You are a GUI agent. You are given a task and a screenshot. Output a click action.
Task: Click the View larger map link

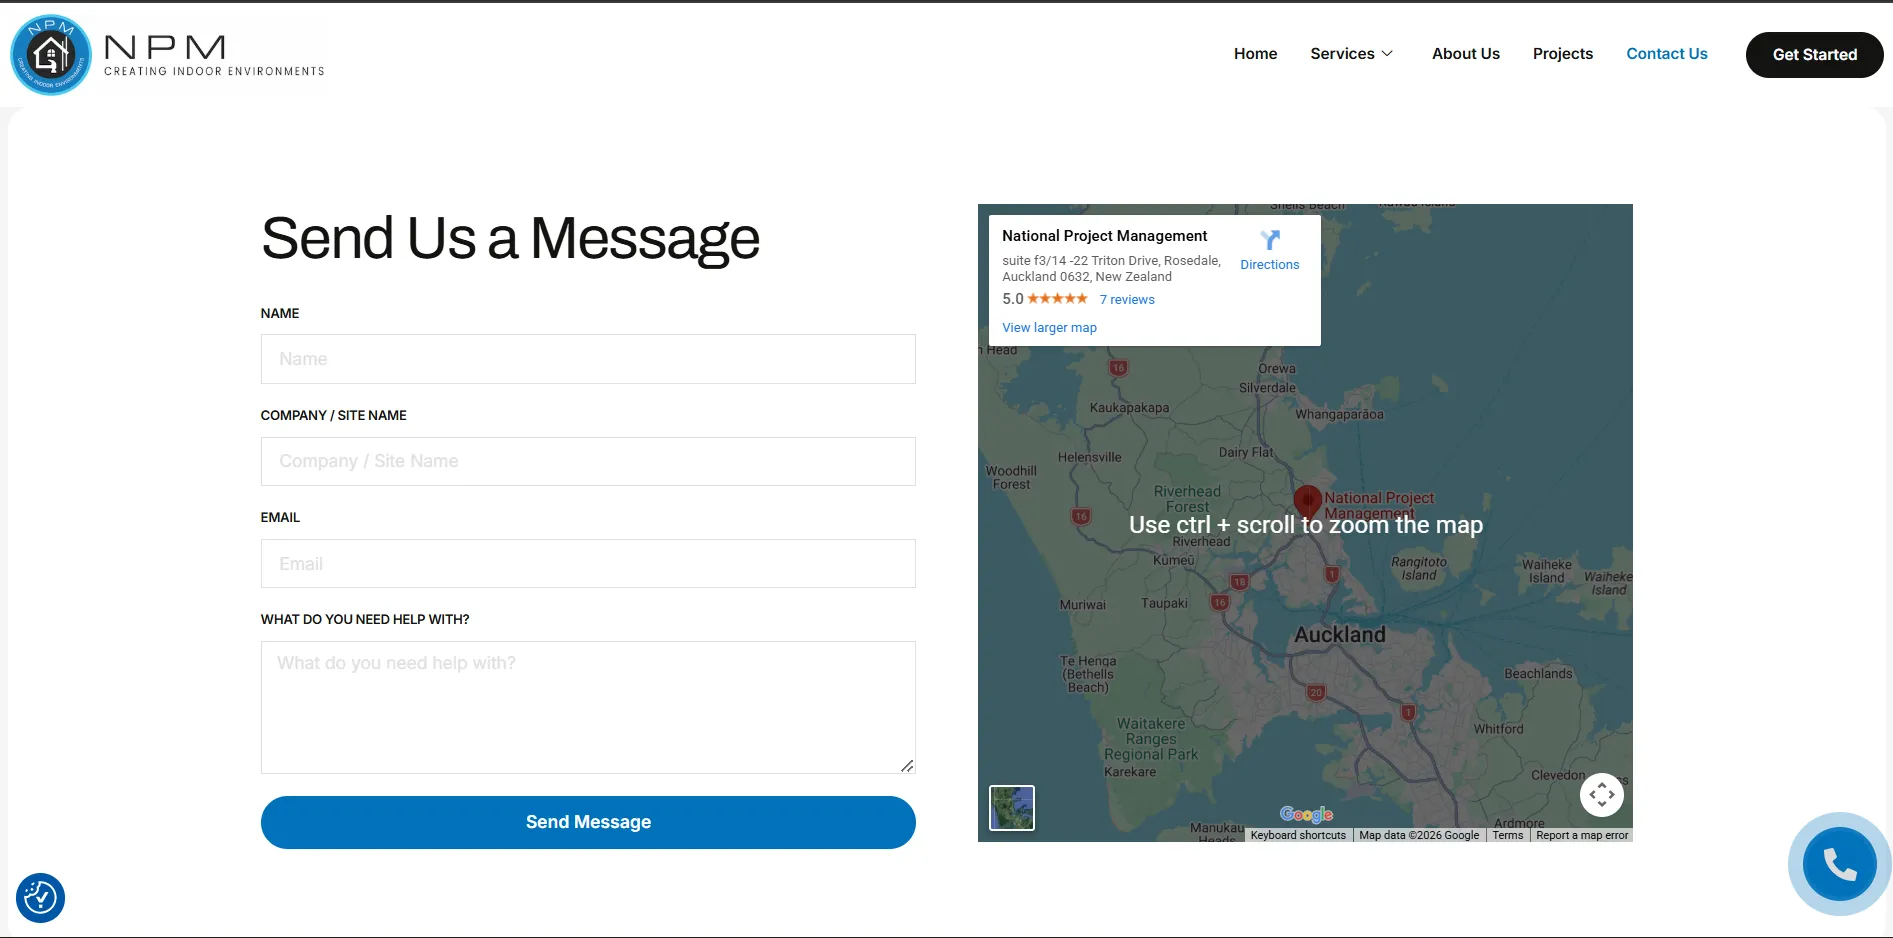[x=1049, y=328]
